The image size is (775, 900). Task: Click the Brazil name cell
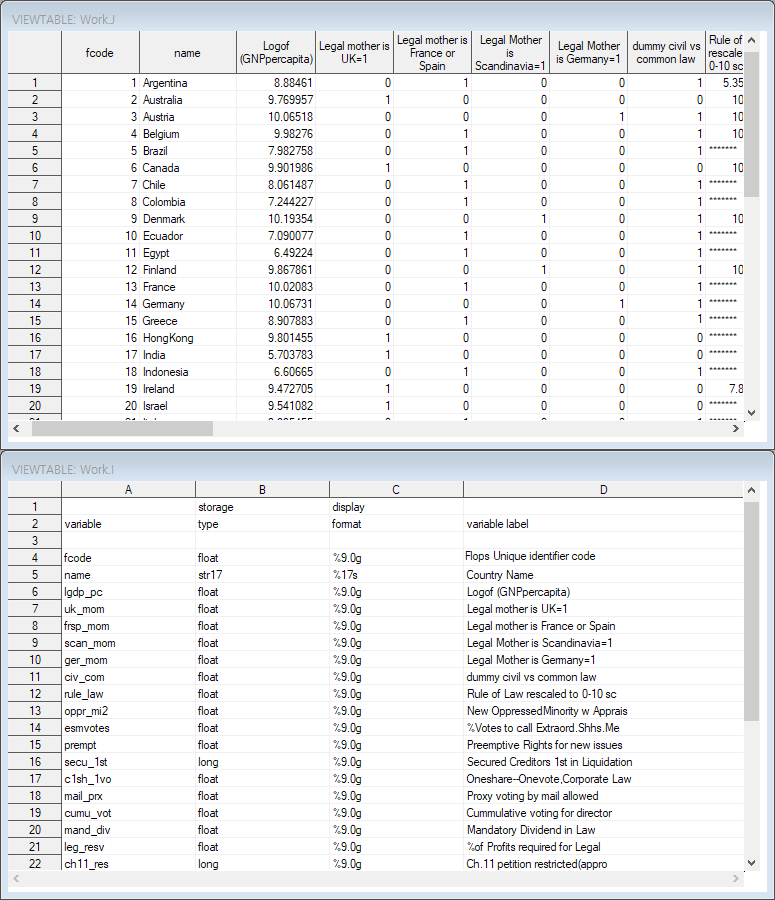pyautogui.click(x=188, y=151)
